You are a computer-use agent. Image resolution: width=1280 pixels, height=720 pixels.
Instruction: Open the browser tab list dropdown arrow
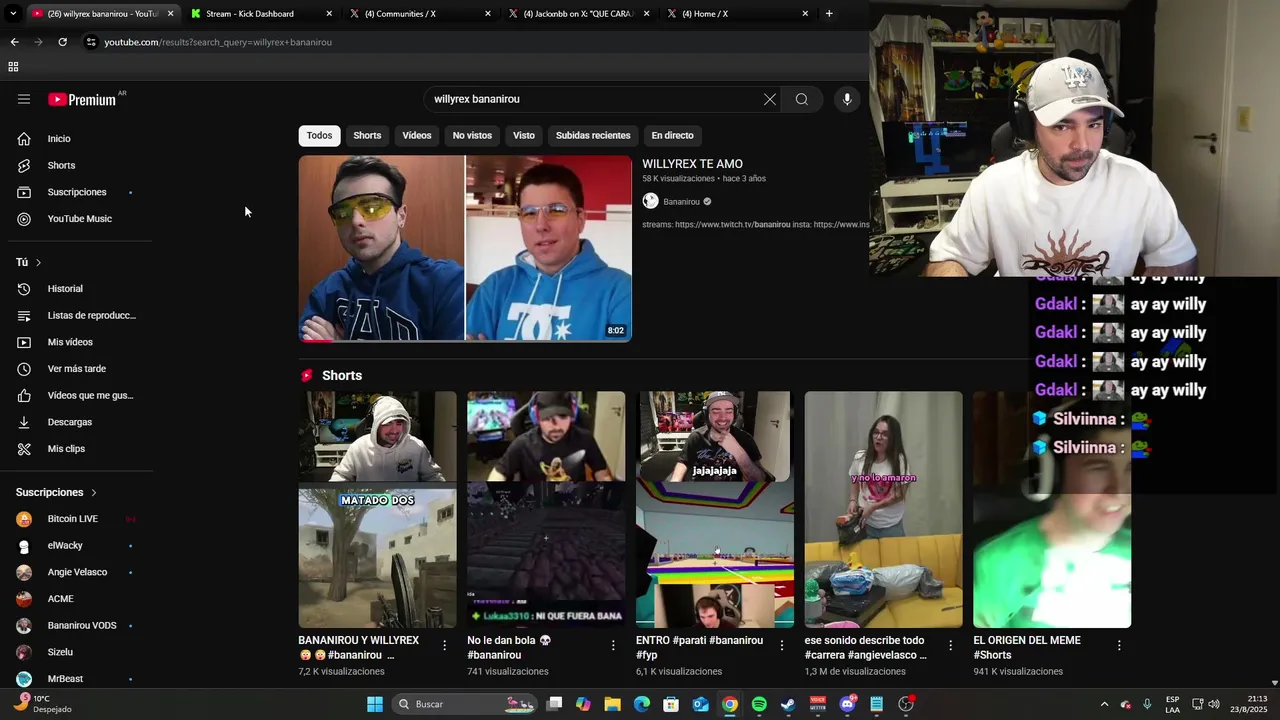tap(12, 14)
